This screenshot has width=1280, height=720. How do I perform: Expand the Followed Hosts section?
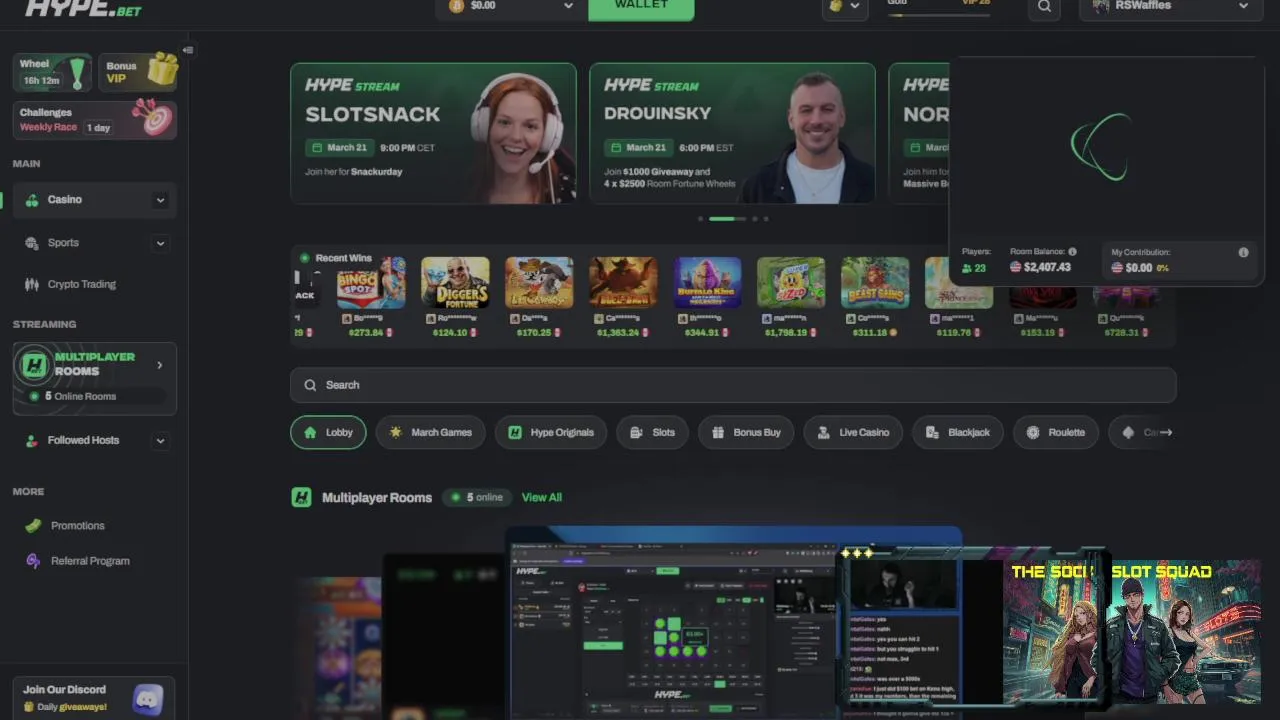pyautogui.click(x=160, y=440)
